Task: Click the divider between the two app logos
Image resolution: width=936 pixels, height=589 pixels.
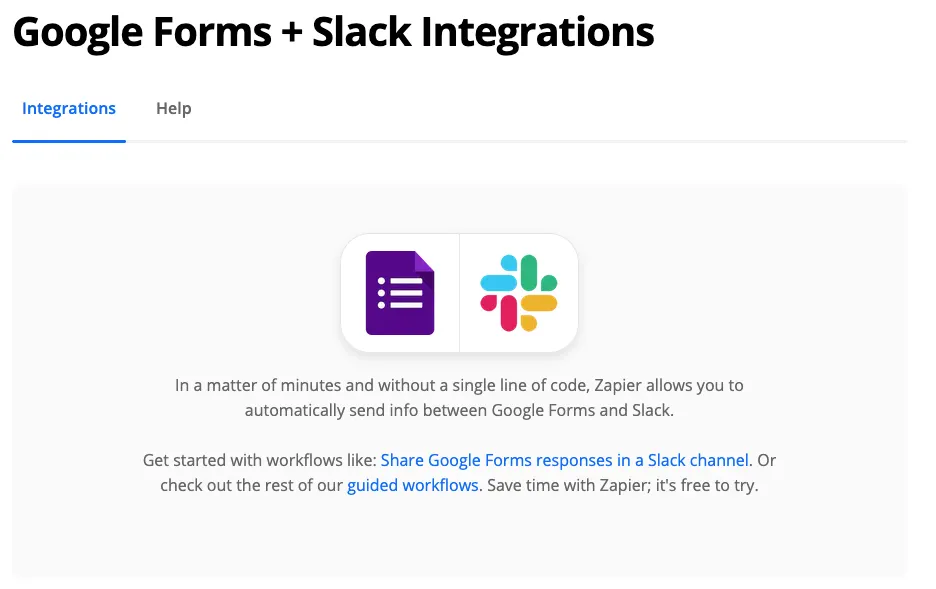Action: click(459, 293)
